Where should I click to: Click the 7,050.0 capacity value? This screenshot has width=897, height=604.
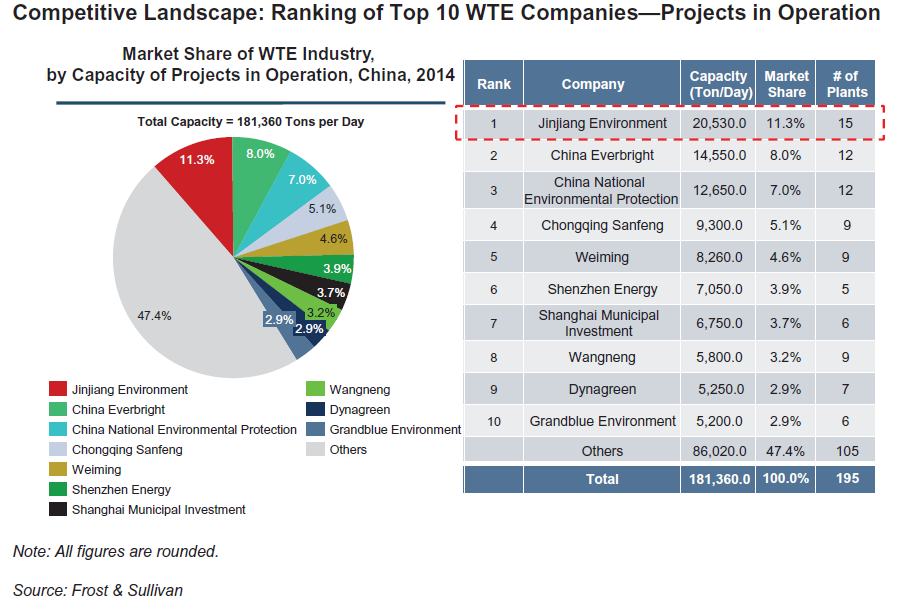(x=719, y=289)
